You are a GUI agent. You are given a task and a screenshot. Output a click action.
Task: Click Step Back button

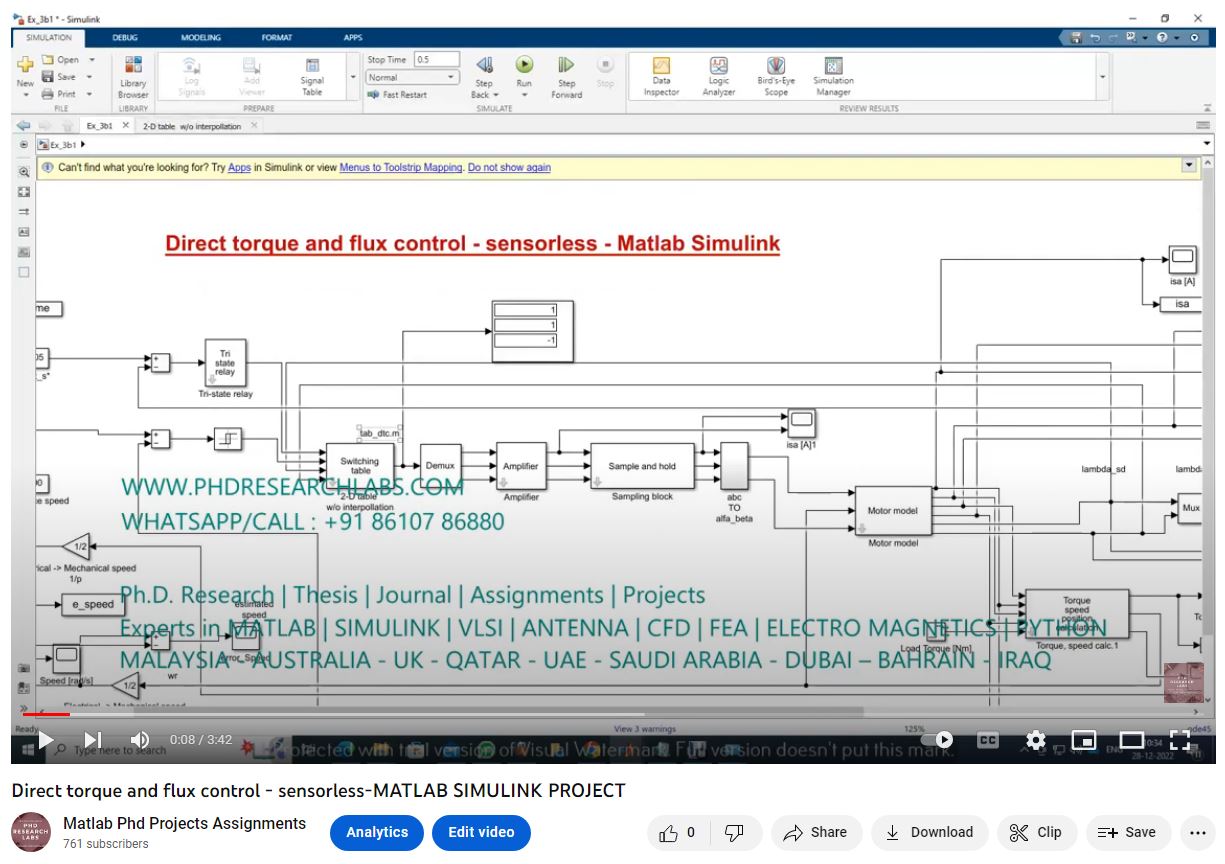click(484, 77)
